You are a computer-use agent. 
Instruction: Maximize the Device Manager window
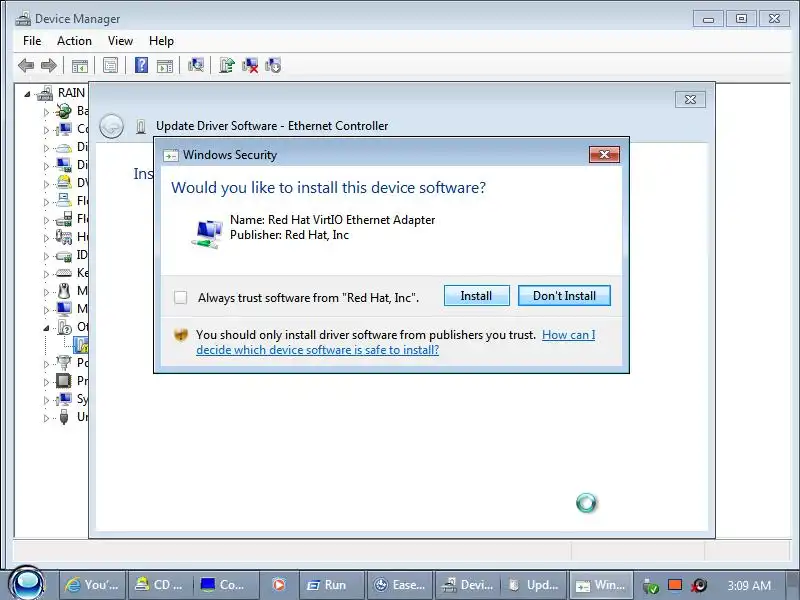click(741, 19)
